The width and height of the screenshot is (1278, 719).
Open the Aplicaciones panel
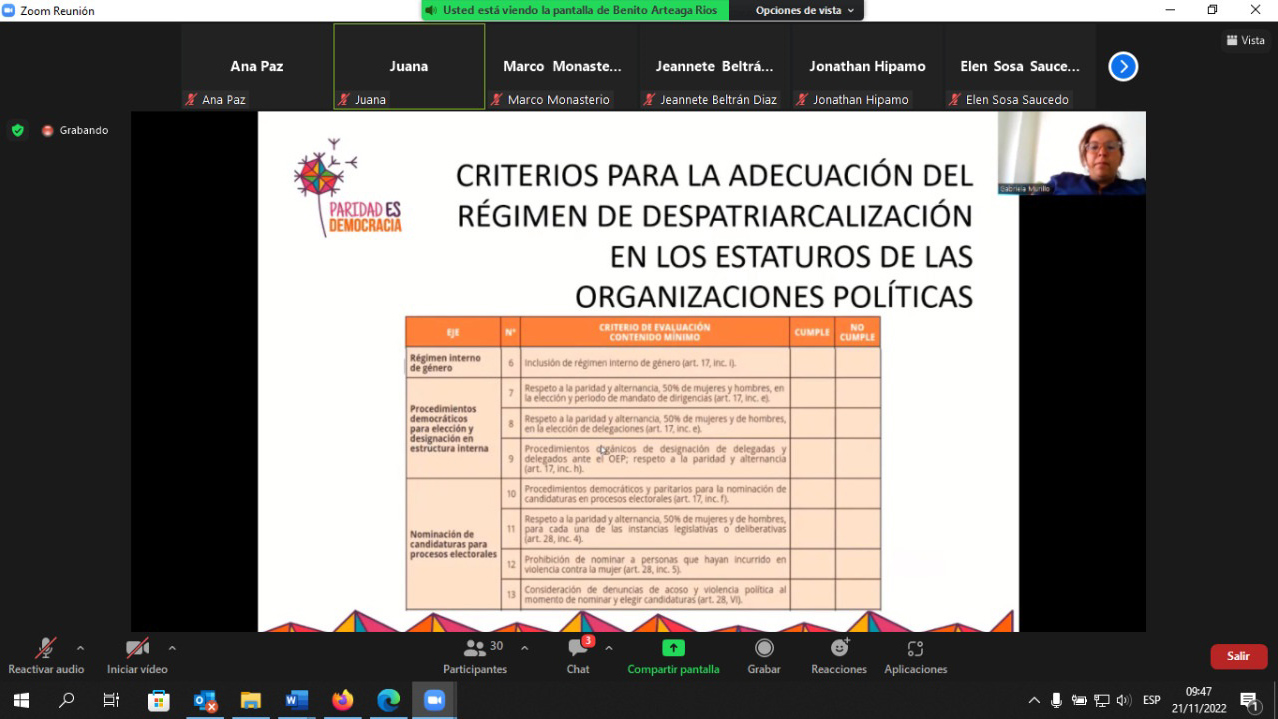click(x=915, y=656)
